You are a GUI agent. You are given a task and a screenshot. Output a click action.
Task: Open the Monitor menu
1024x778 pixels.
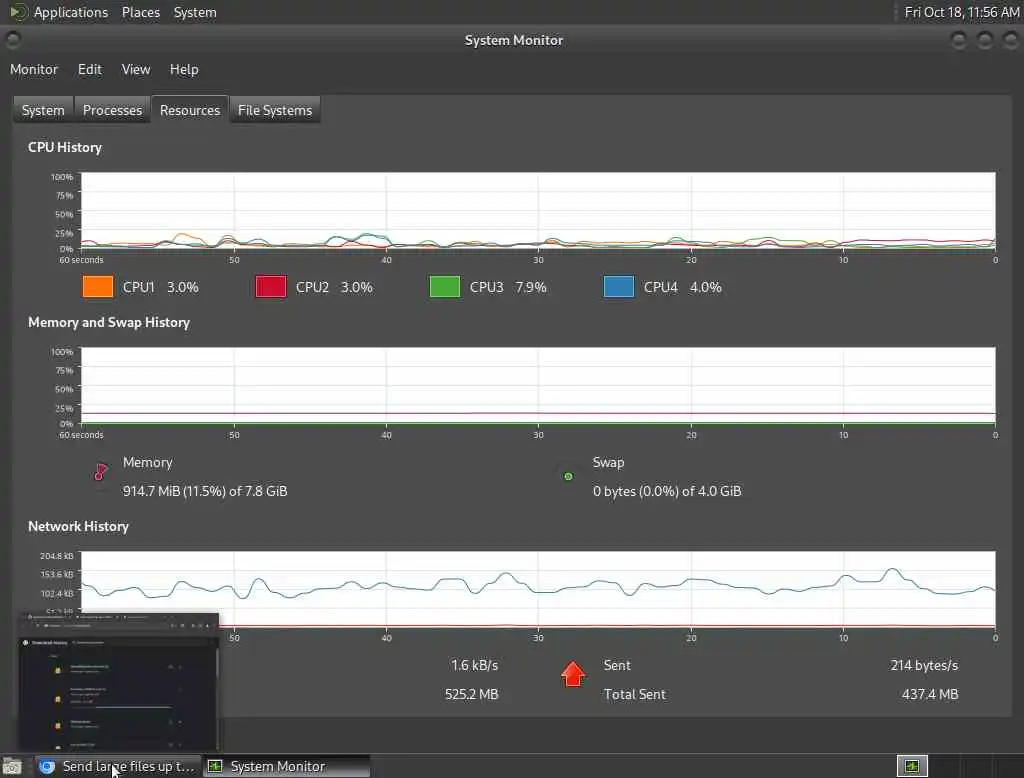pos(34,69)
